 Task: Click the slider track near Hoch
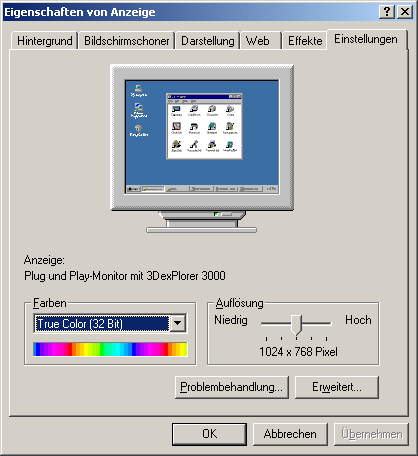click(317, 323)
